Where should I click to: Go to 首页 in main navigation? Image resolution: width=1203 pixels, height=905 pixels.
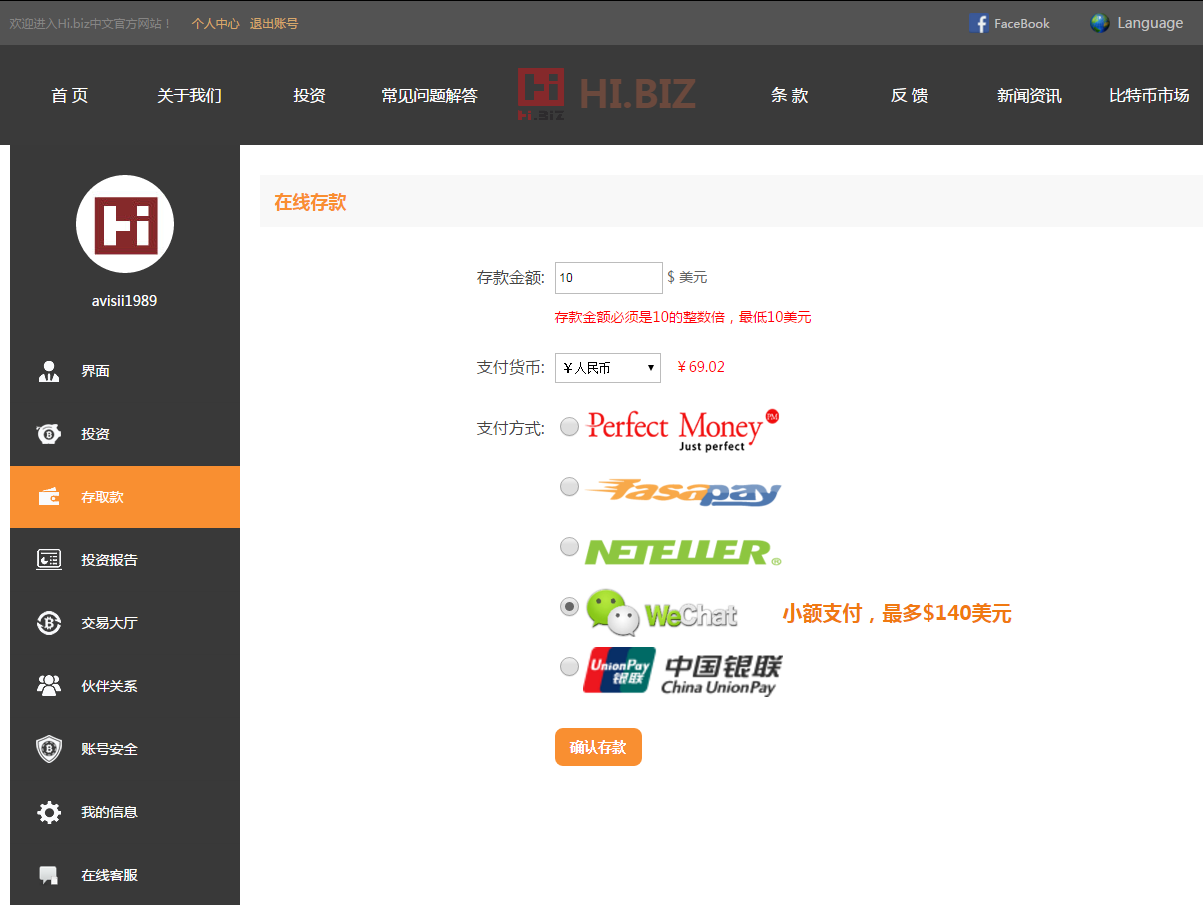tap(70, 95)
